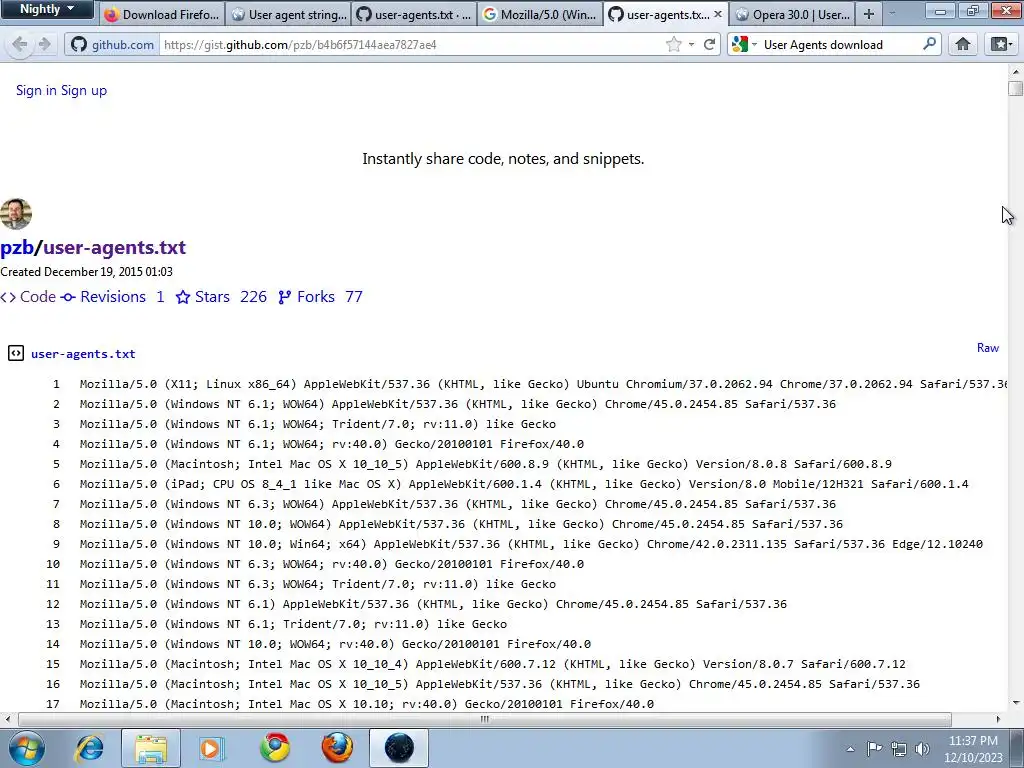This screenshot has height=768, width=1024.
Task: Open the network status tray icon
Action: pyautogui.click(x=899, y=749)
